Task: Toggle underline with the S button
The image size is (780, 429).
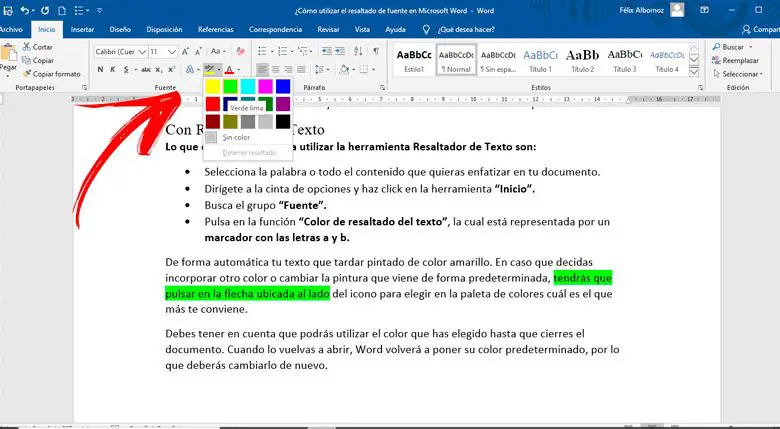Action: pos(126,69)
